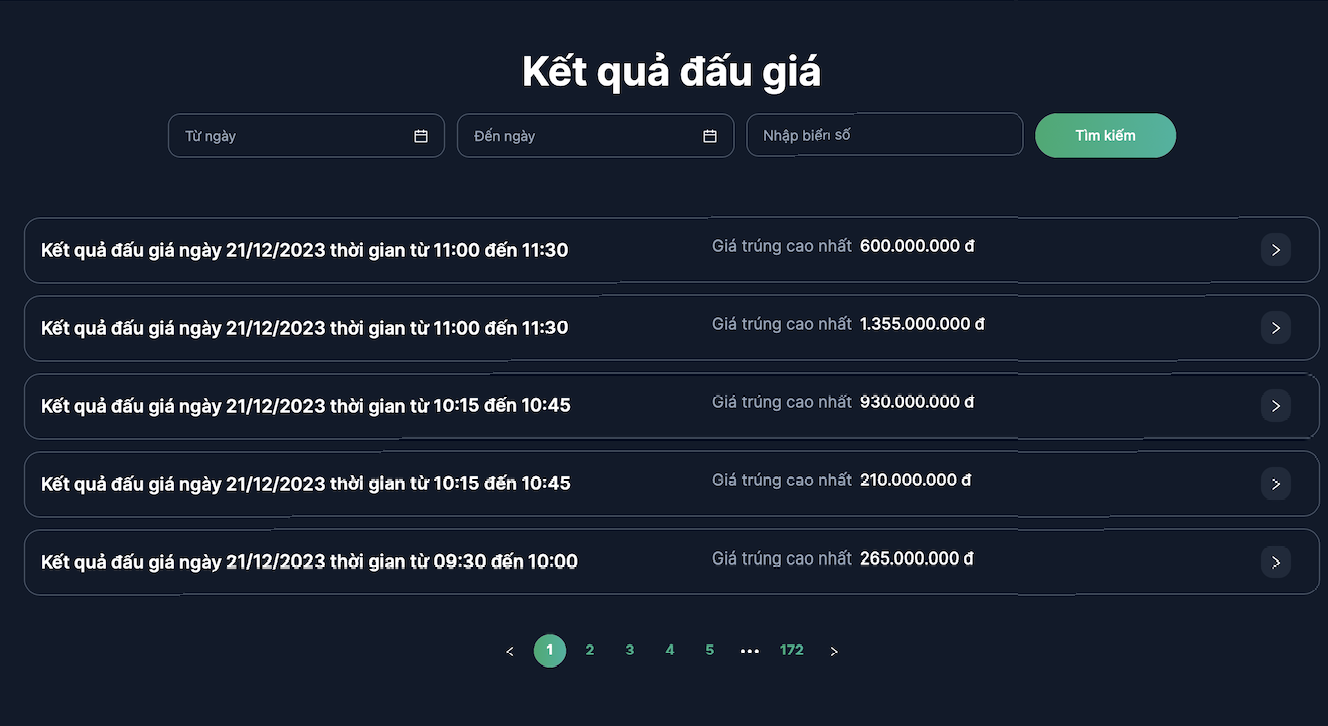Expand the 1.355.000.000 đ auction result arrow
This screenshot has height=726, width=1328.
coord(1276,328)
